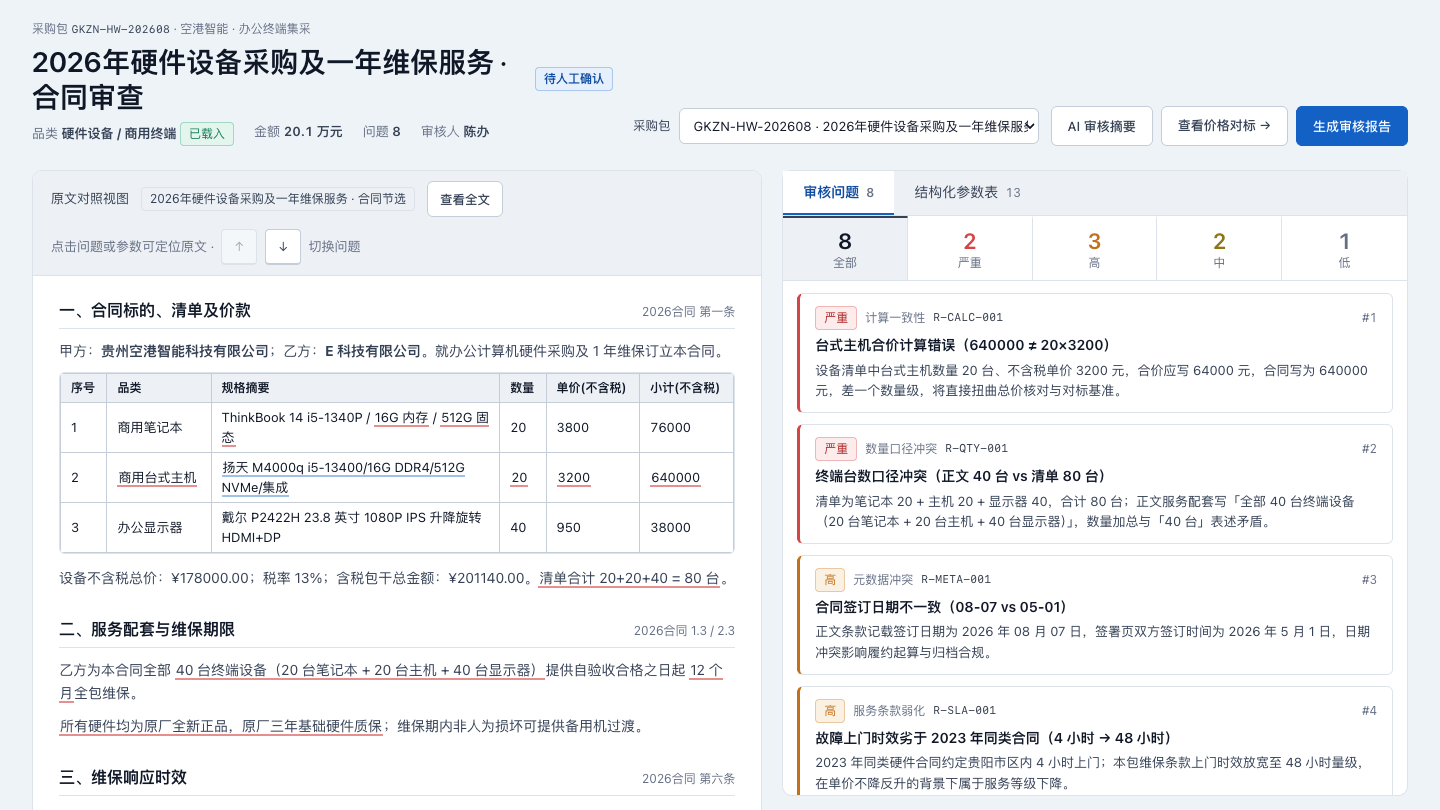
Task: Open issue #4 故障上门时效 card
Action: tap(1095, 740)
